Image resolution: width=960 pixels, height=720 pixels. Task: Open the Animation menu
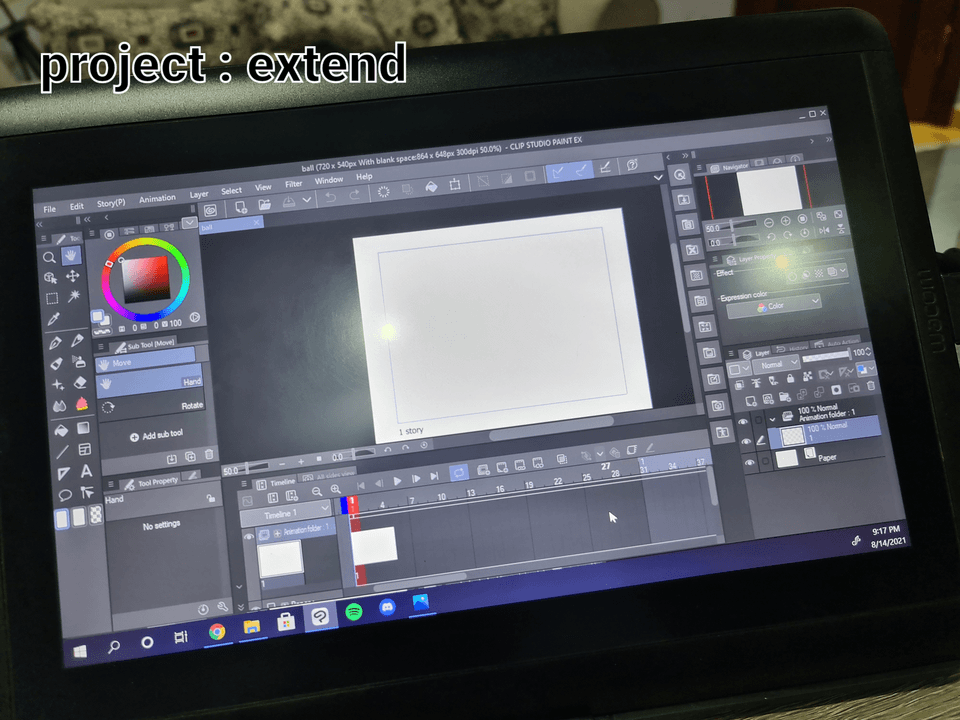pos(157,198)
